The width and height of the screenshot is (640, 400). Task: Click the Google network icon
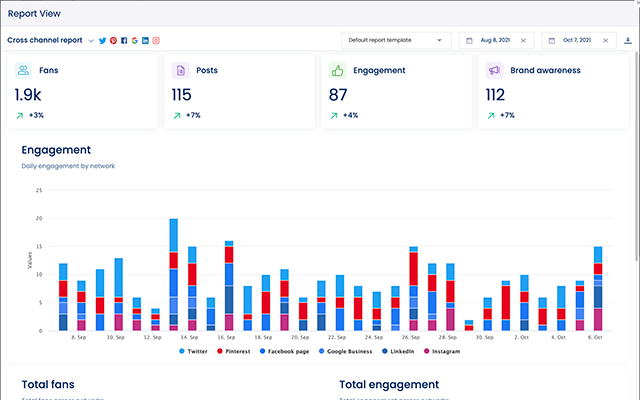[134, 40]
